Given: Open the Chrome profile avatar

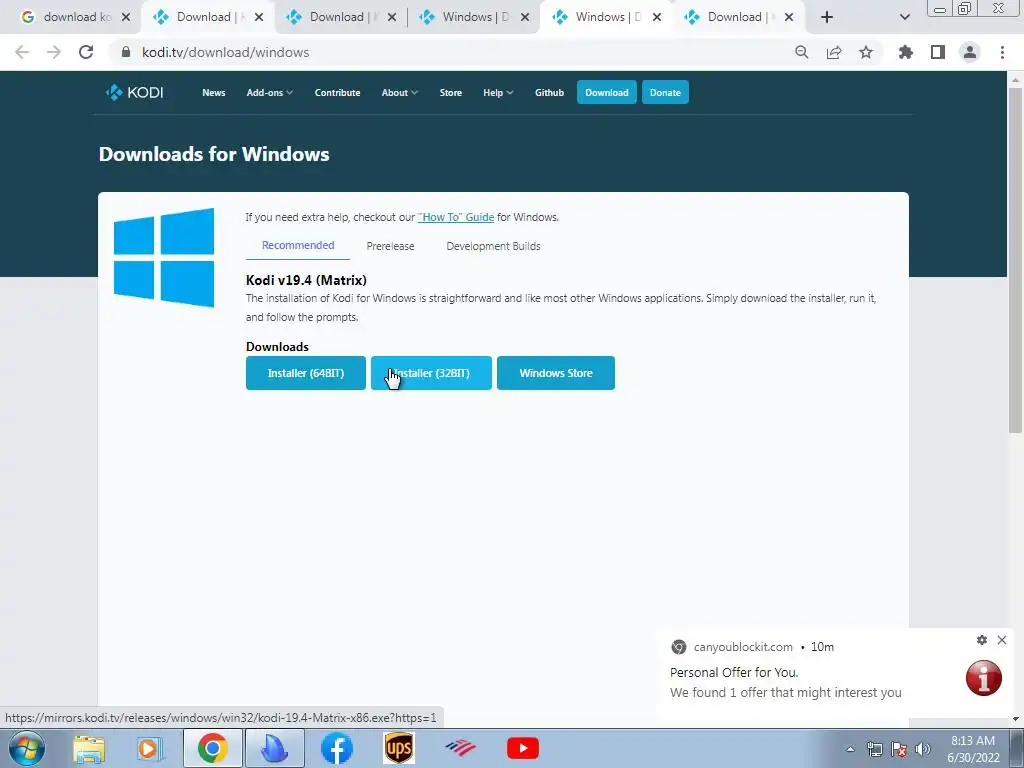Looking at the screenshot, I should coord(970,52).
